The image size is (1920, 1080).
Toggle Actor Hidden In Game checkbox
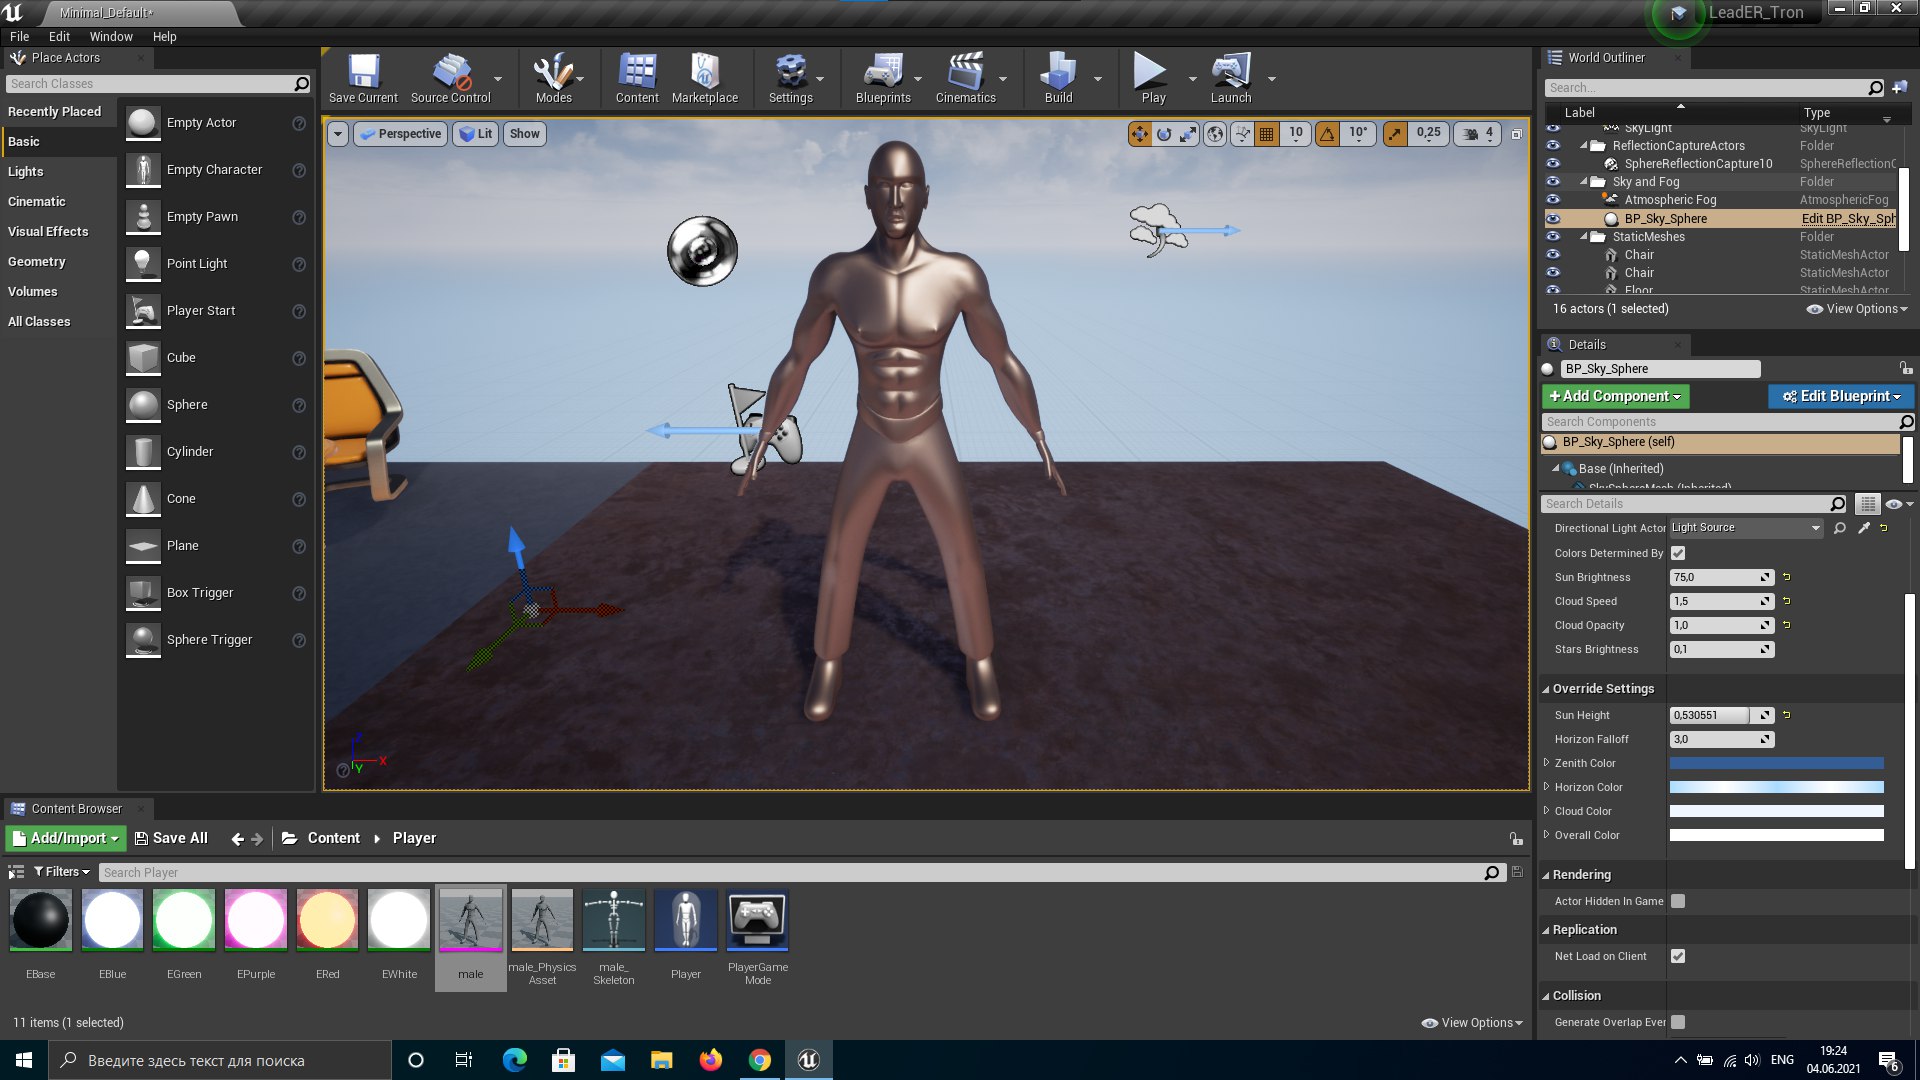pyautogui.click(x=1678, y=901)
